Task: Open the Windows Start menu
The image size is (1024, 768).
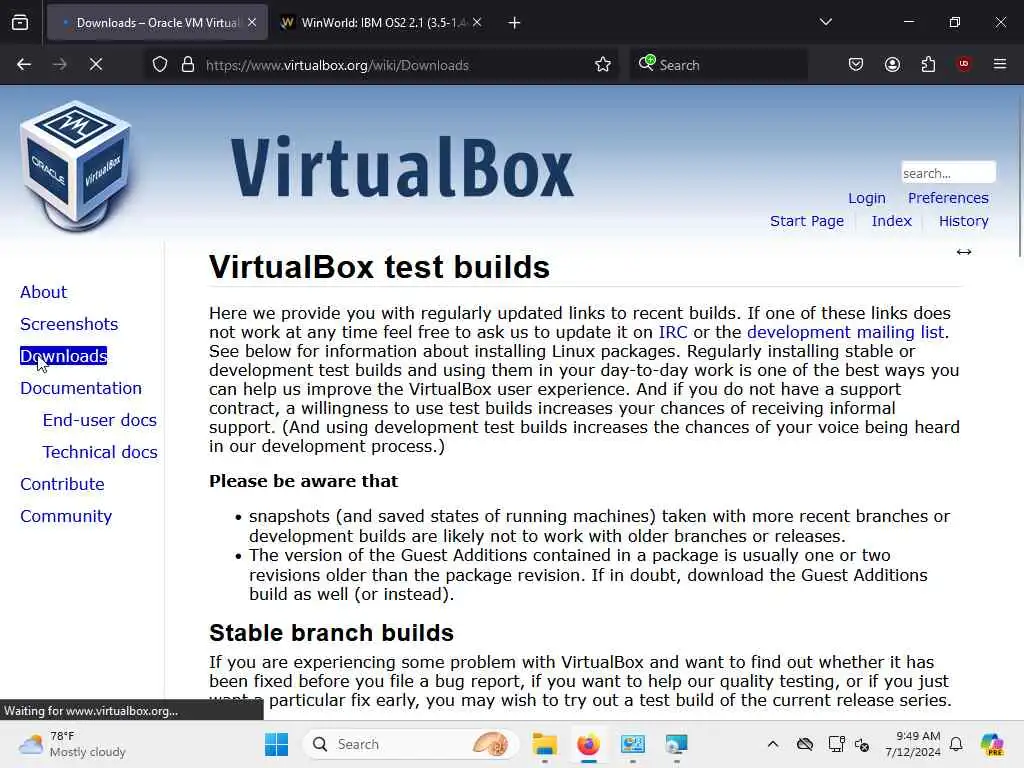Action: 276,744
